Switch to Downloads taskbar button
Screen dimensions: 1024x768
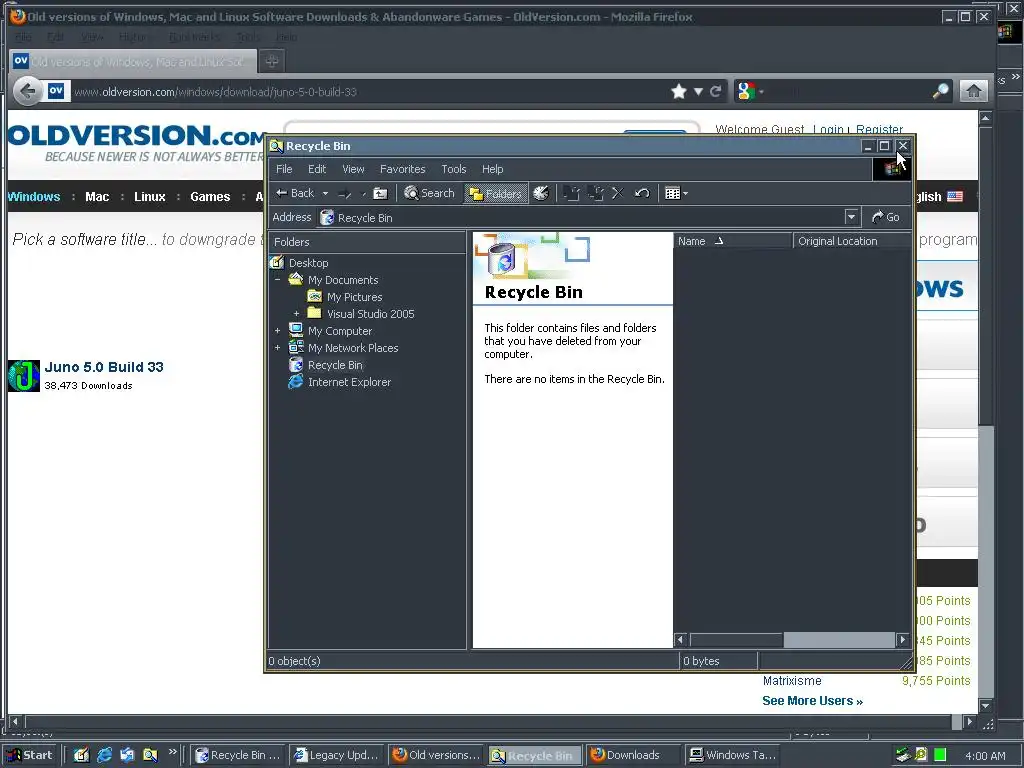633,755
